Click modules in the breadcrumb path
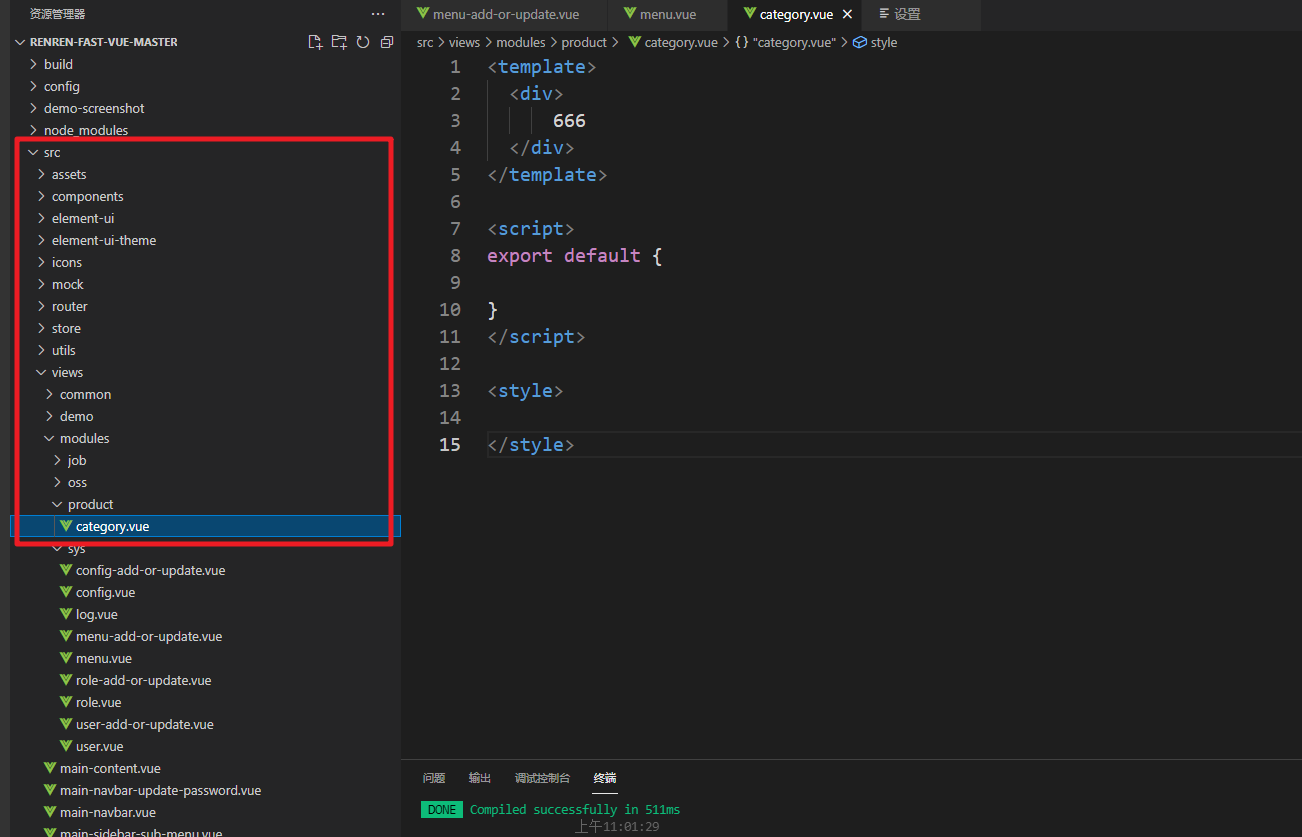 [521, 42]
